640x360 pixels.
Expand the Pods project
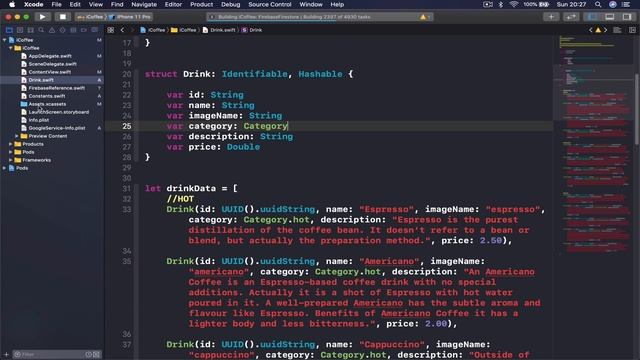4,168
